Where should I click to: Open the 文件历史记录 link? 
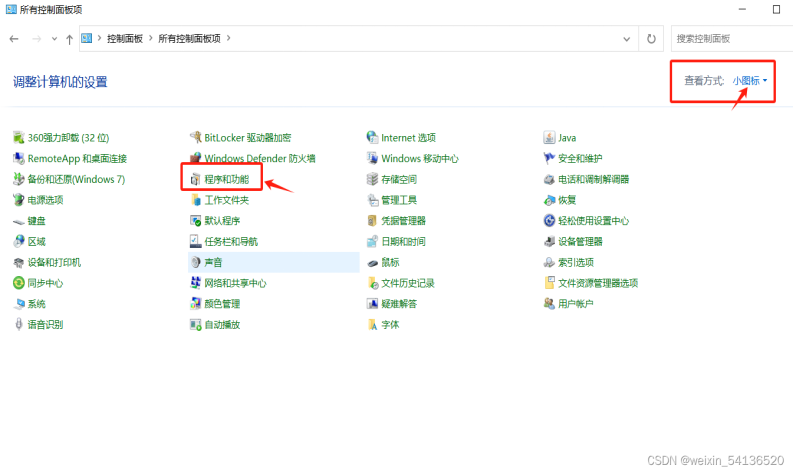(408, 283)
